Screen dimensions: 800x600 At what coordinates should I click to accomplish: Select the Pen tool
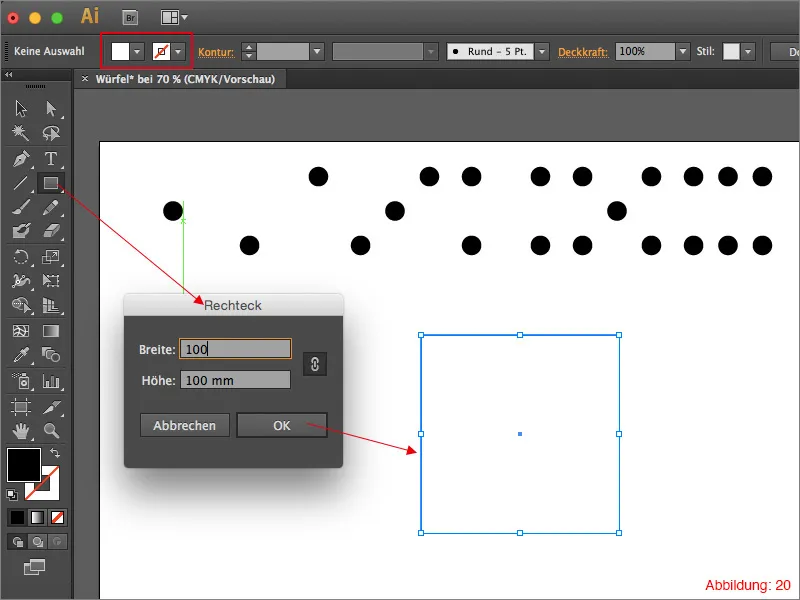pyautogui.click(x=21, y=159)
